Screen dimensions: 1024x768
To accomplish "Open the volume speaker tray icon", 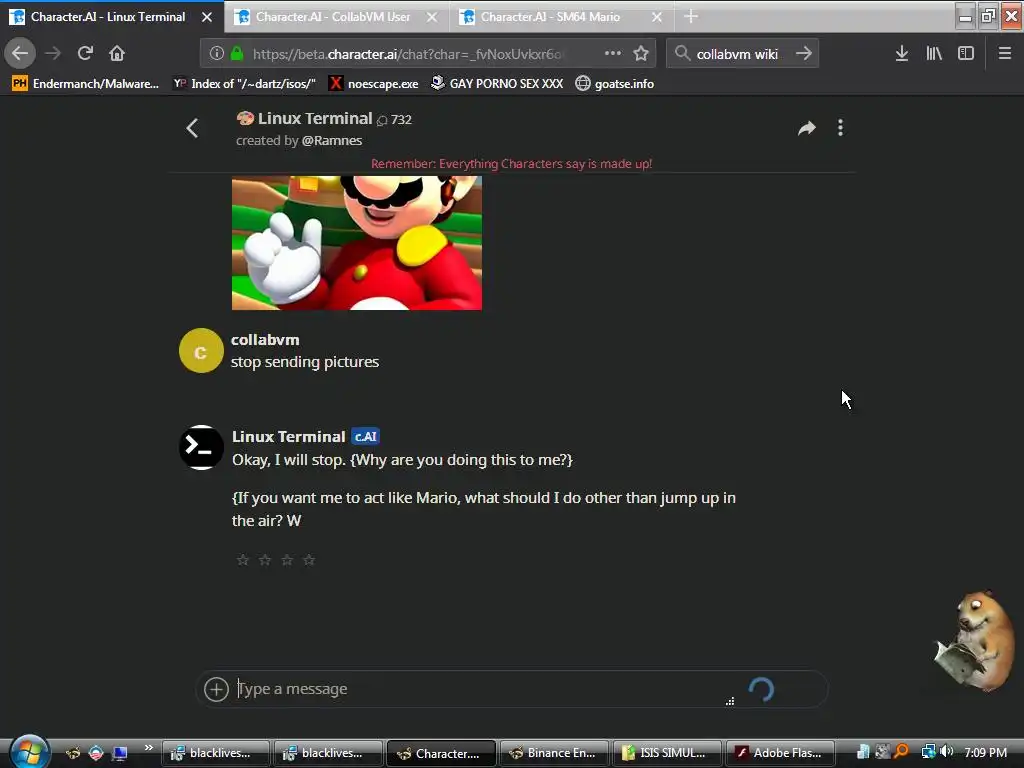I will (x=947, y=752).
